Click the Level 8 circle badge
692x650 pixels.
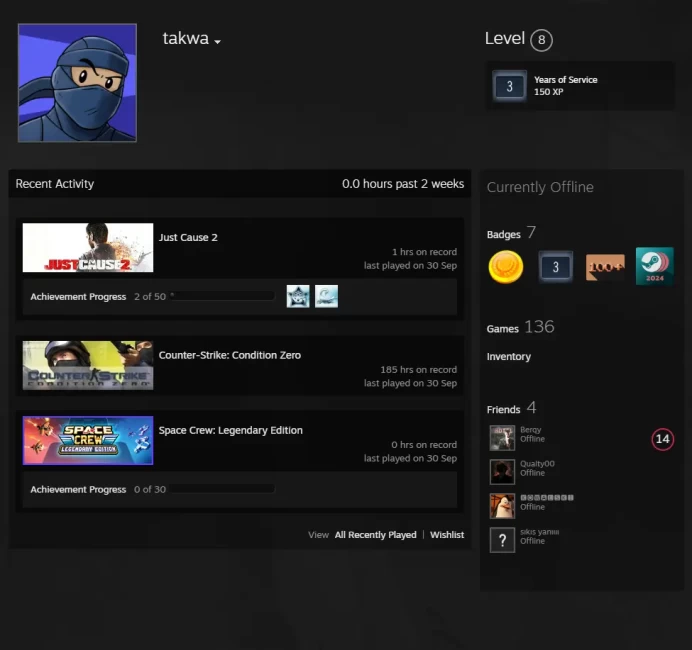click(541, 40)
